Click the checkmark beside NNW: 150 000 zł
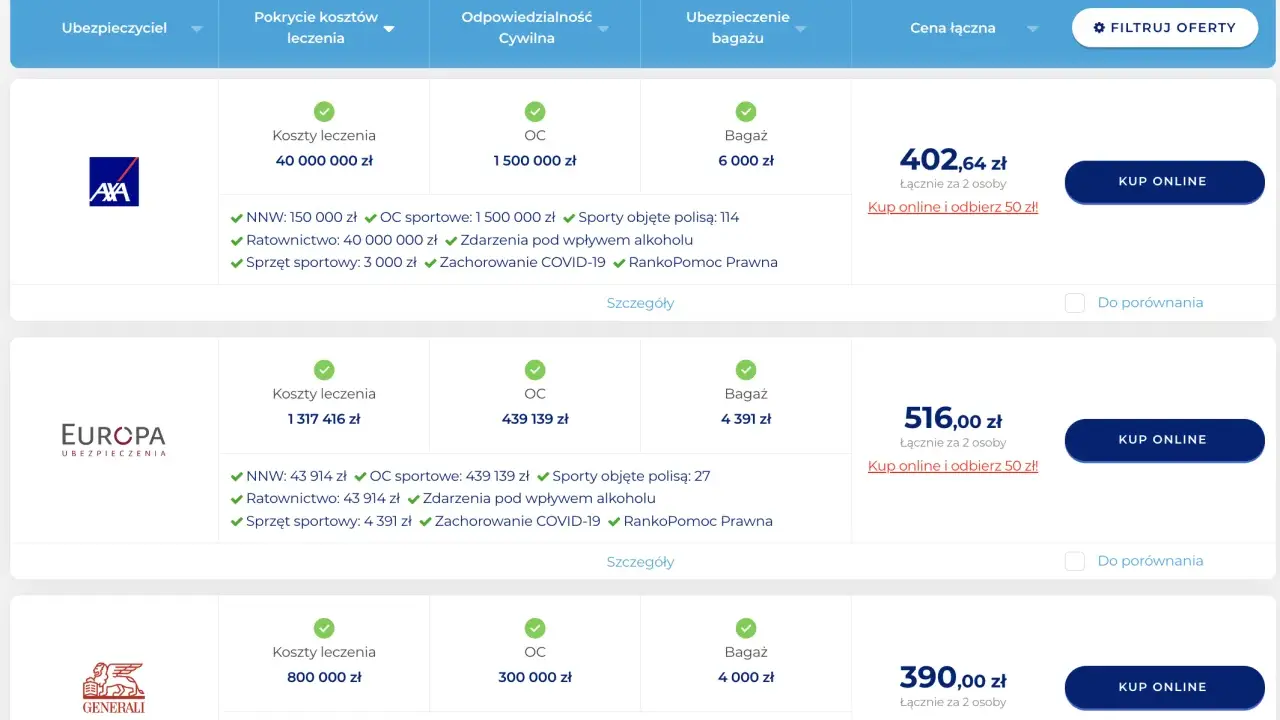Image resolution: width=1280 pixels, height=720 pixels. click(x=237, y=218)
